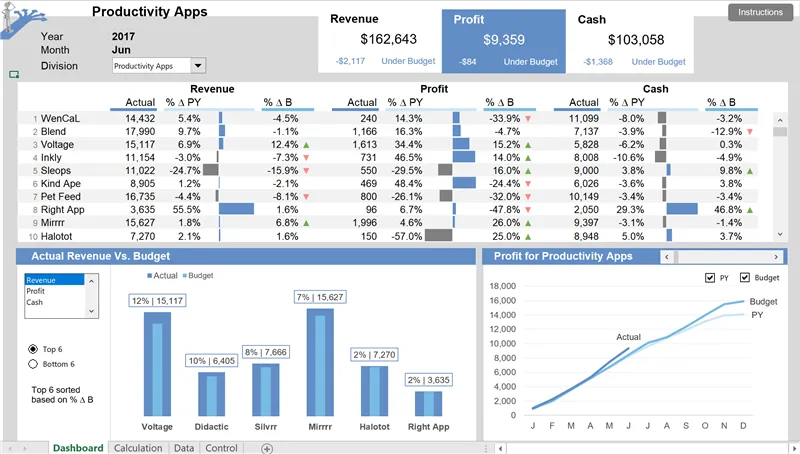Click the small green cell icon below the logo

click(x=14, y=74)
